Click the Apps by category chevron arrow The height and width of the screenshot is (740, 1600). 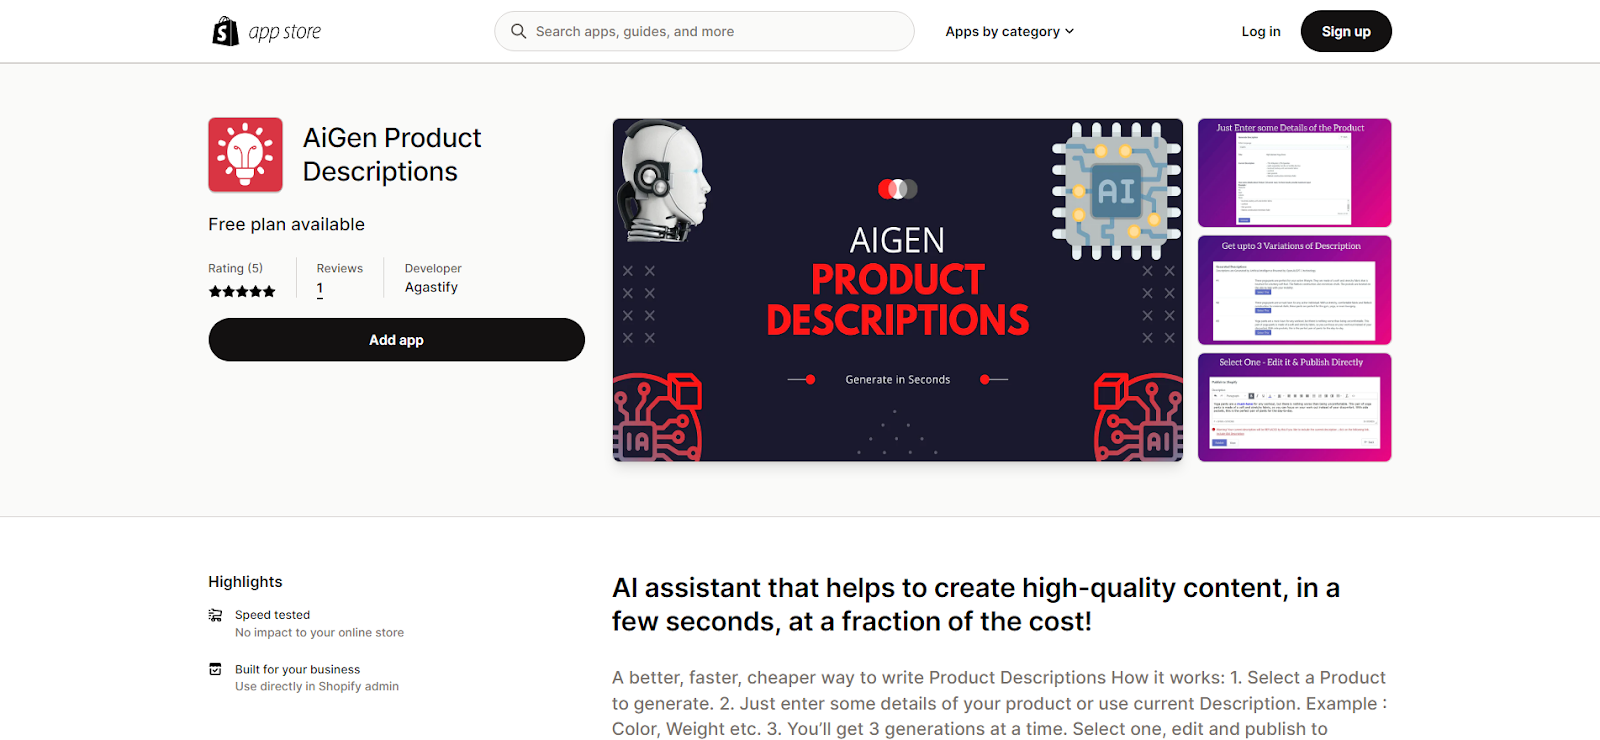[x=1069, y=31]
